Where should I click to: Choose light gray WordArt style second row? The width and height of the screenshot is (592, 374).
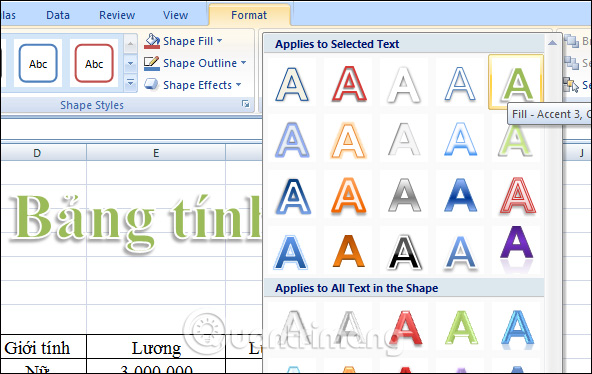pos(404,140)
